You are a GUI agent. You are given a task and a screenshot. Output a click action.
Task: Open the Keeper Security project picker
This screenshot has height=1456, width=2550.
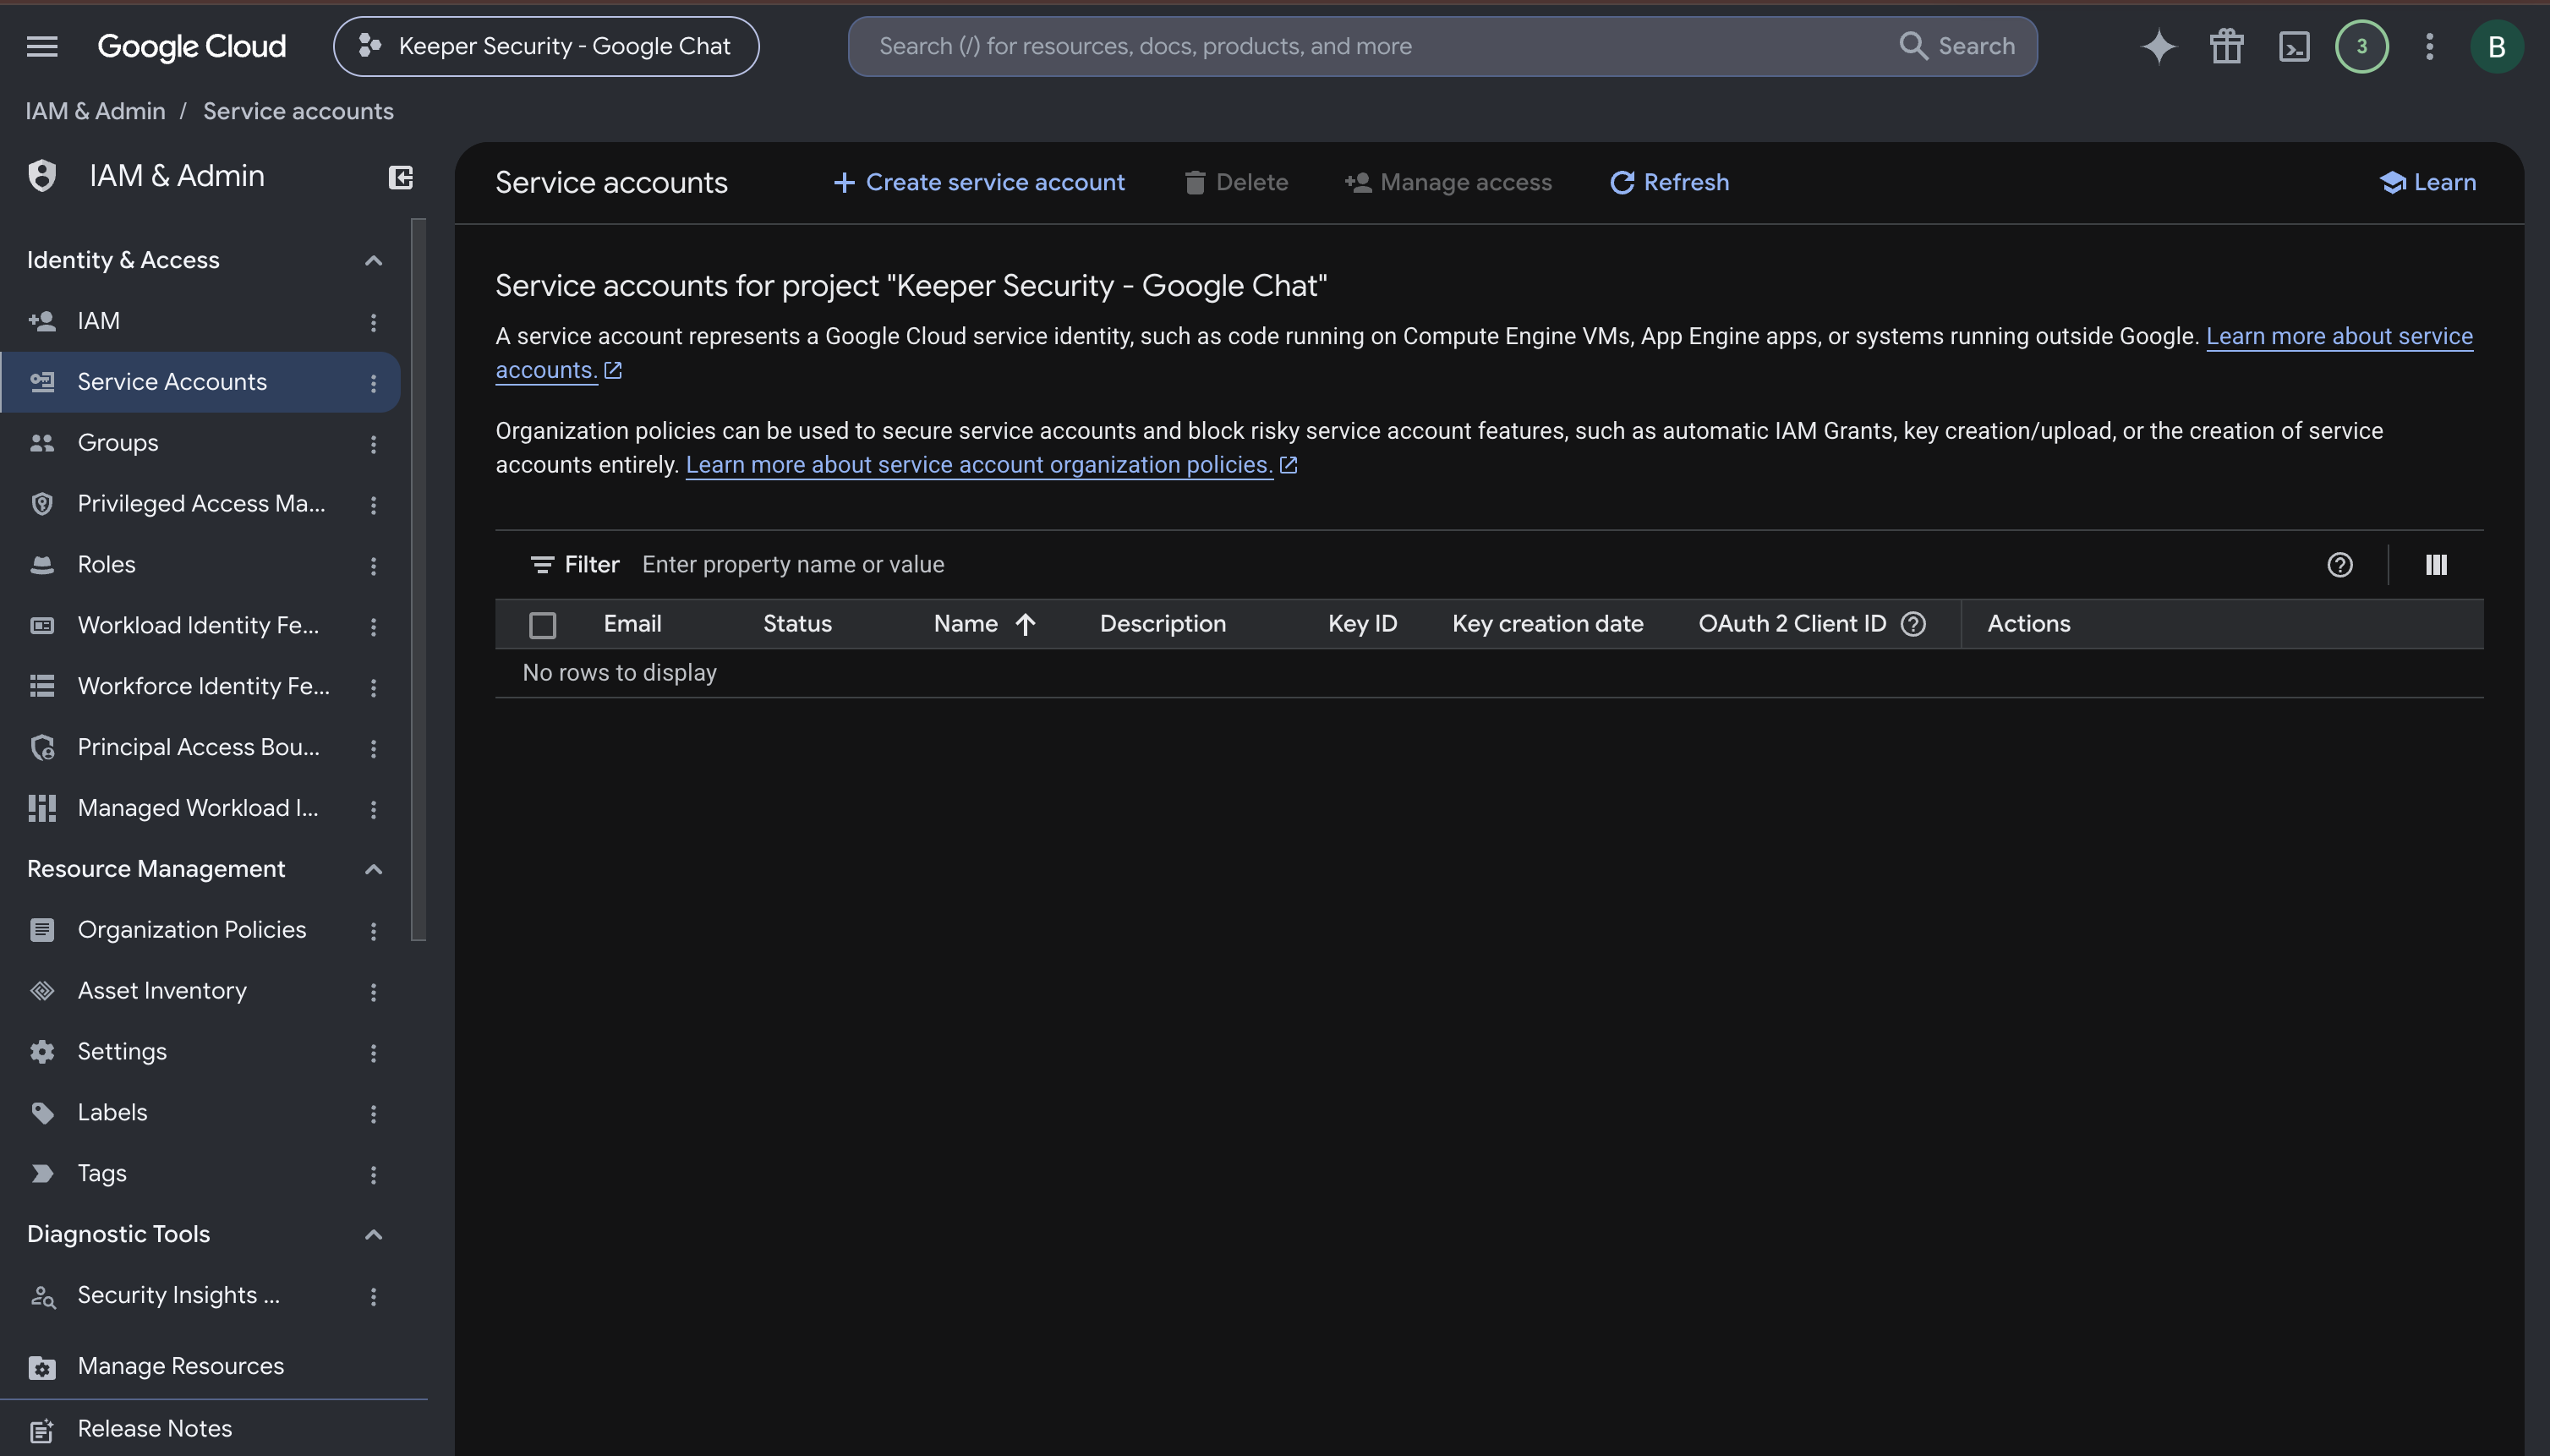[546, 46]
